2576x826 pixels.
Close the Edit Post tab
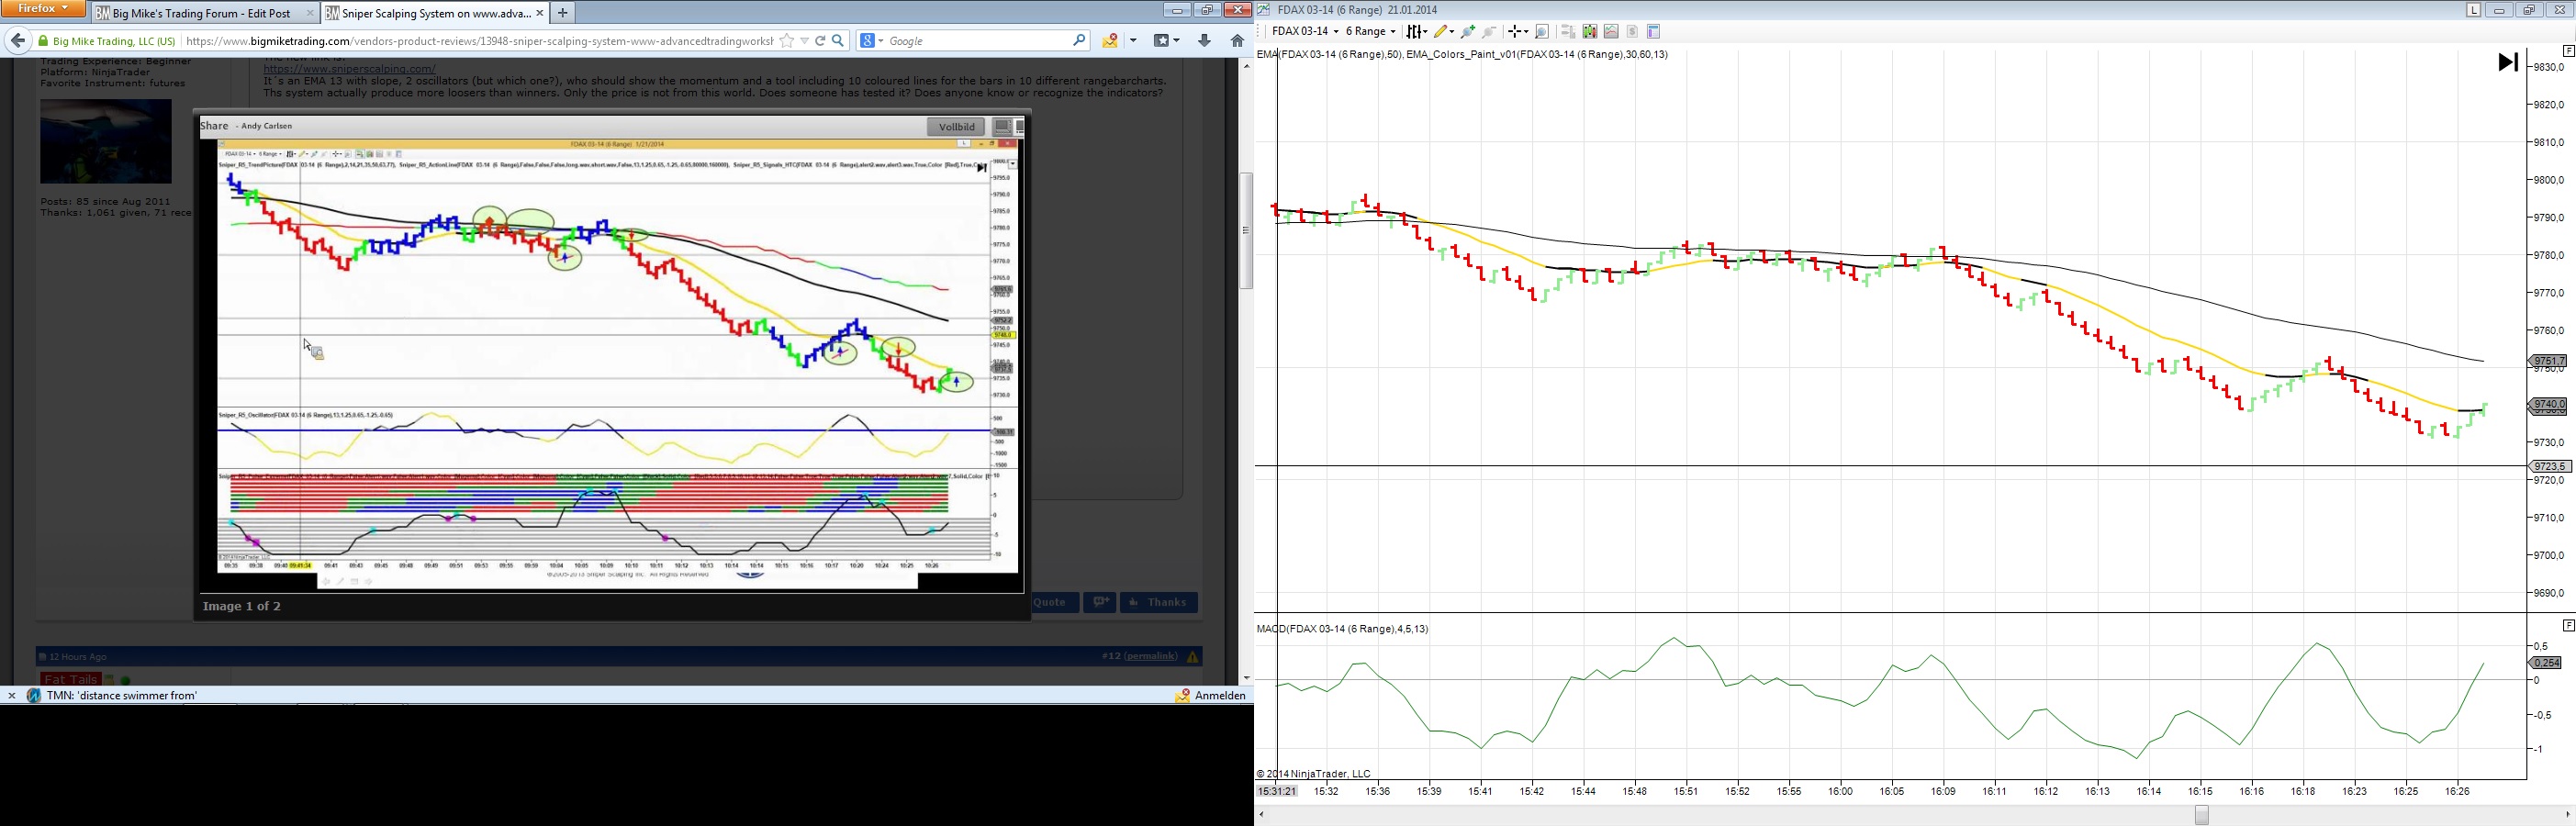[x=309, y=13]
